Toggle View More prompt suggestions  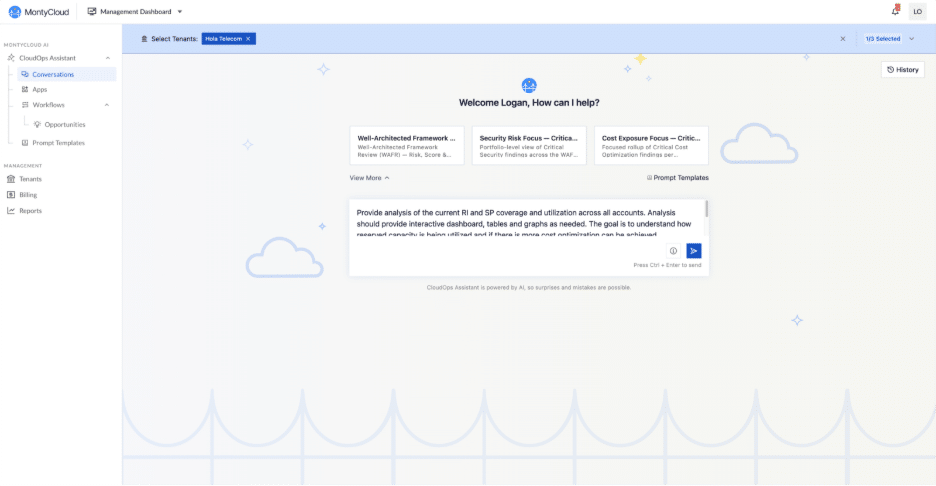click(369, 178)
